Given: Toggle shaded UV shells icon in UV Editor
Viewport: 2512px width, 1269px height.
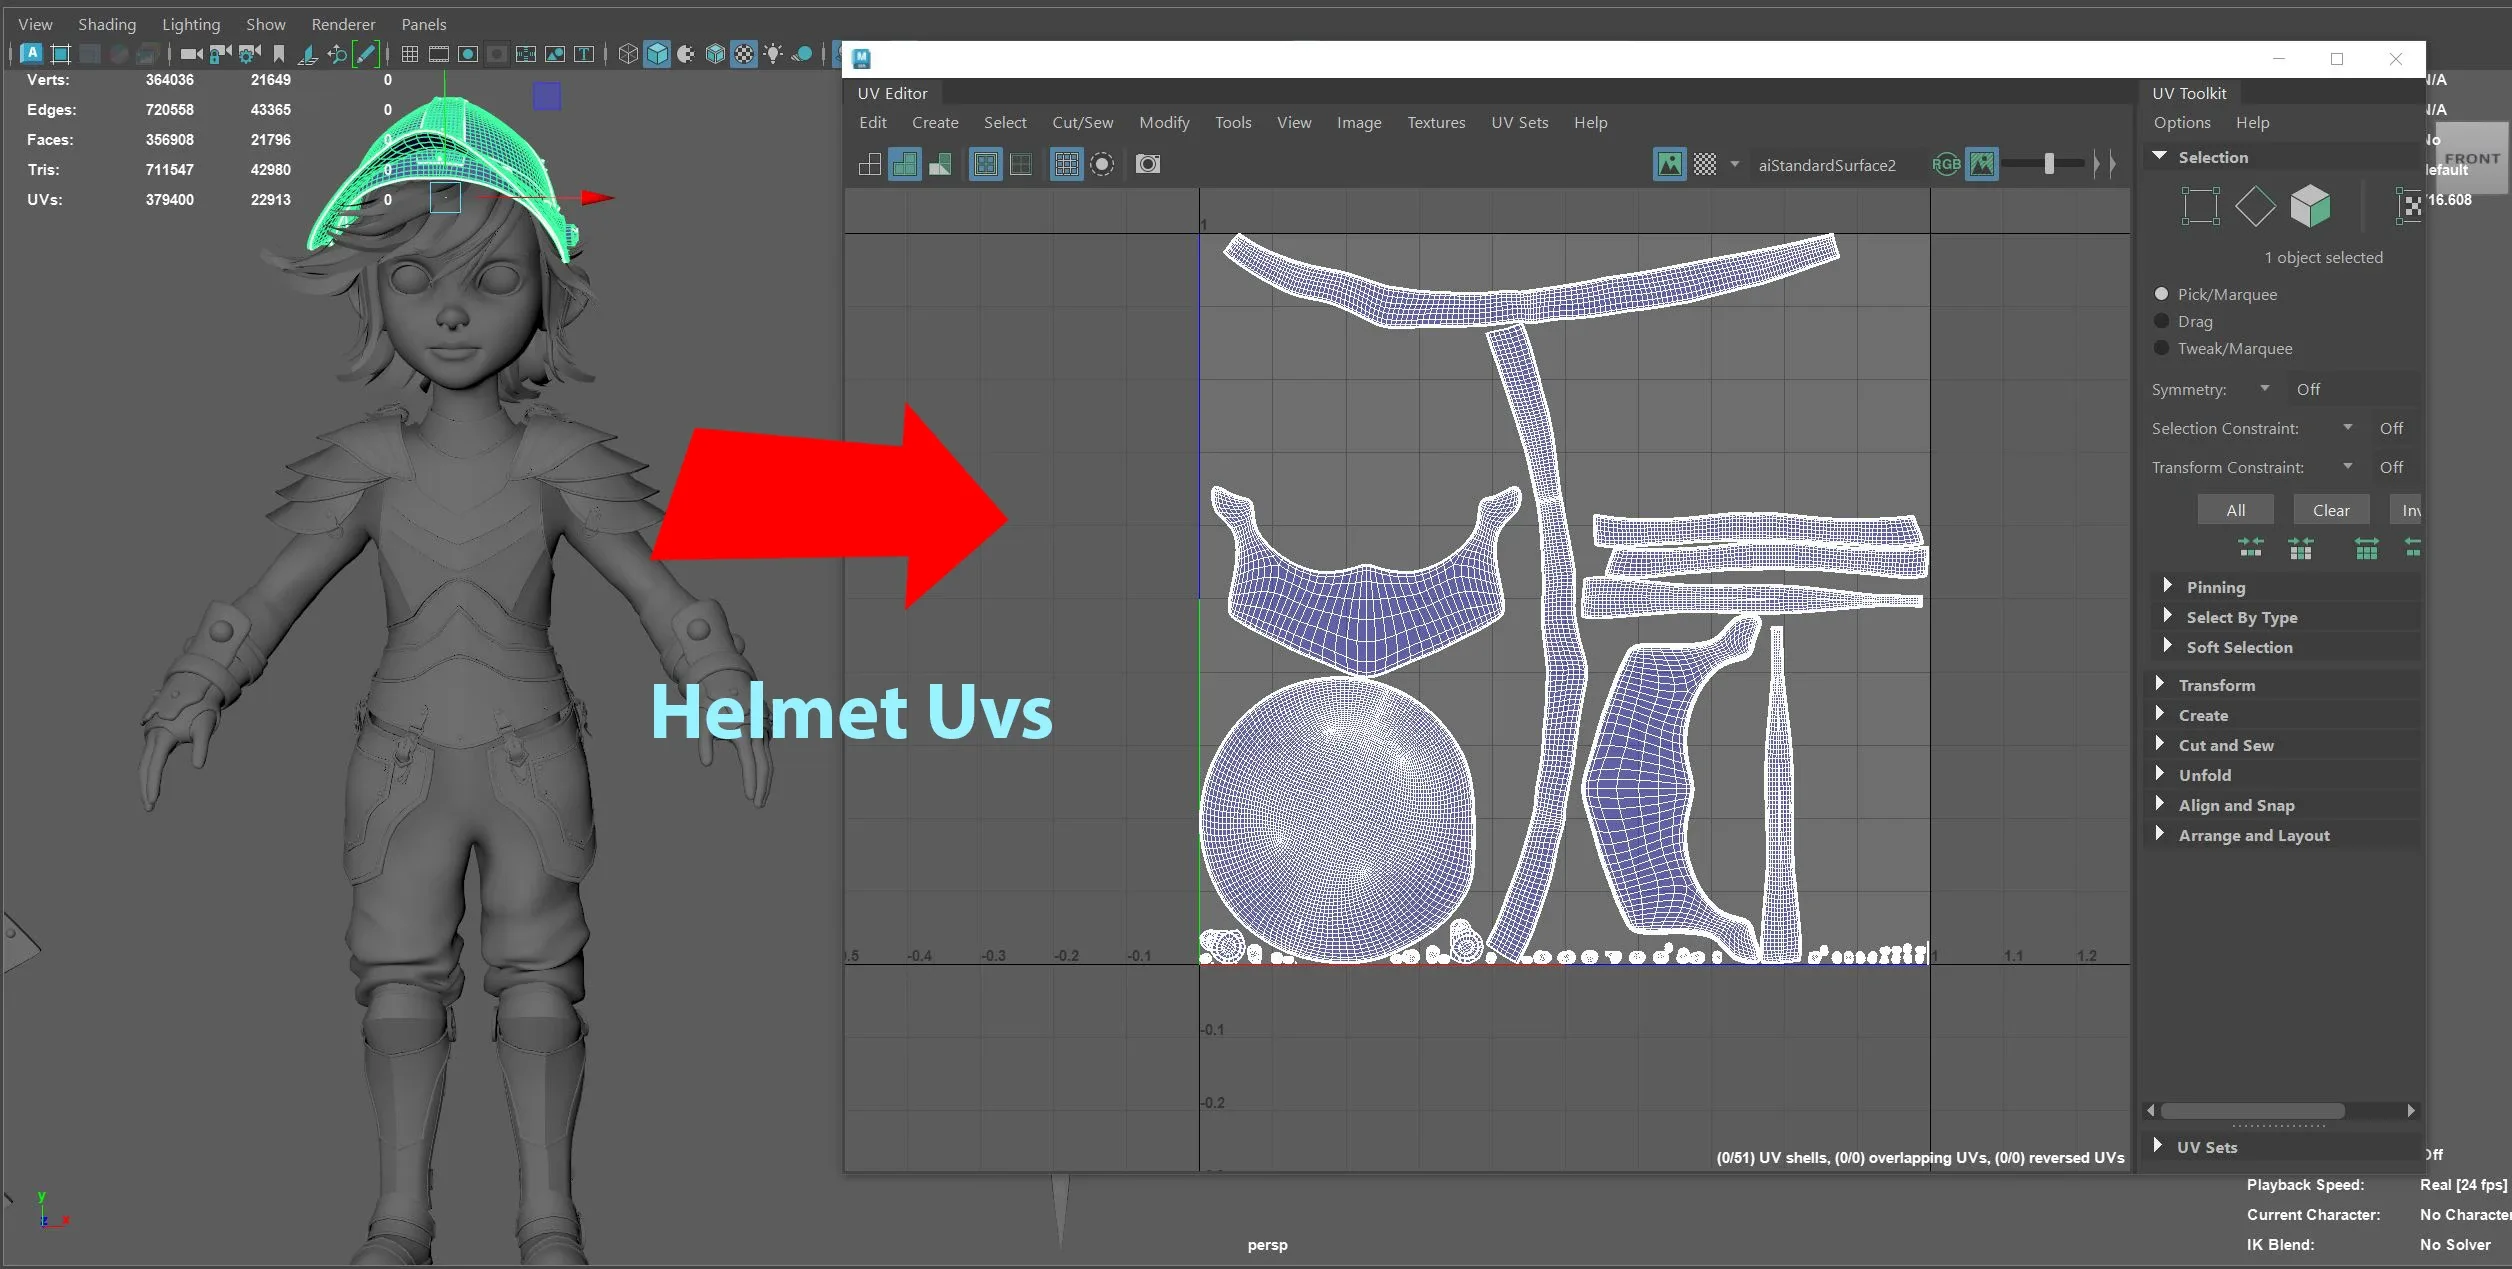Looking at the screenshot, I should [x=905, y=164].
